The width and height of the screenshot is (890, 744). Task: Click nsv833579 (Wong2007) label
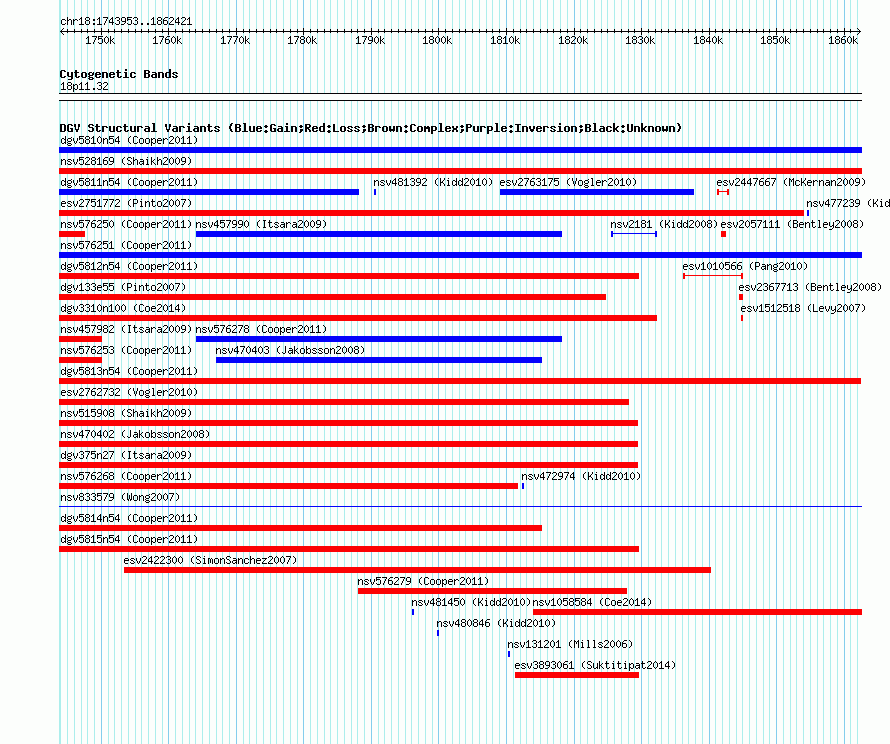coord(120,497)
